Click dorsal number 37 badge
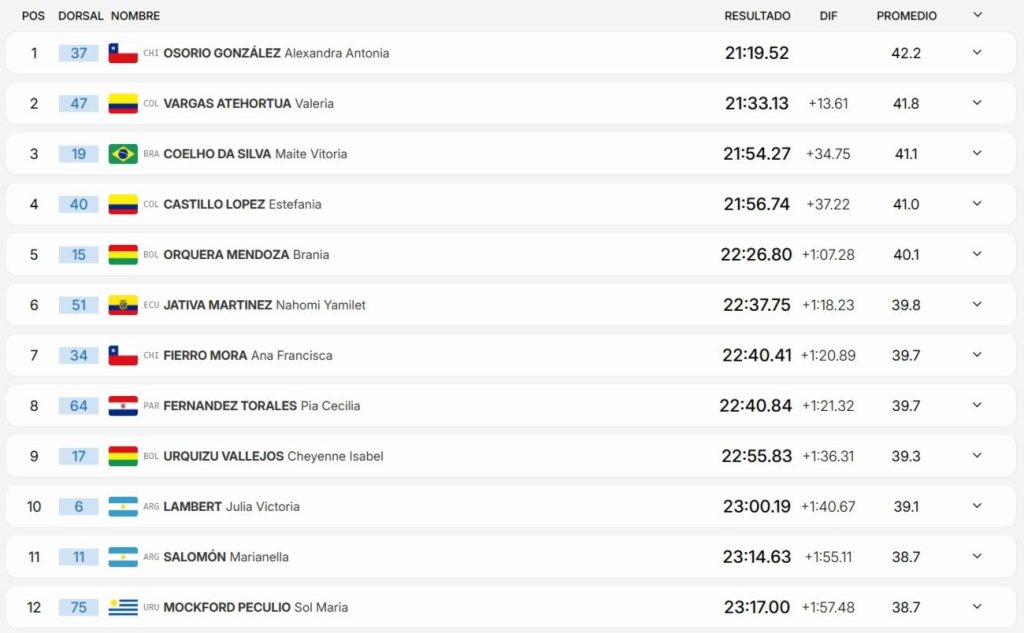 pyautogui.click(x=79, y=53)
